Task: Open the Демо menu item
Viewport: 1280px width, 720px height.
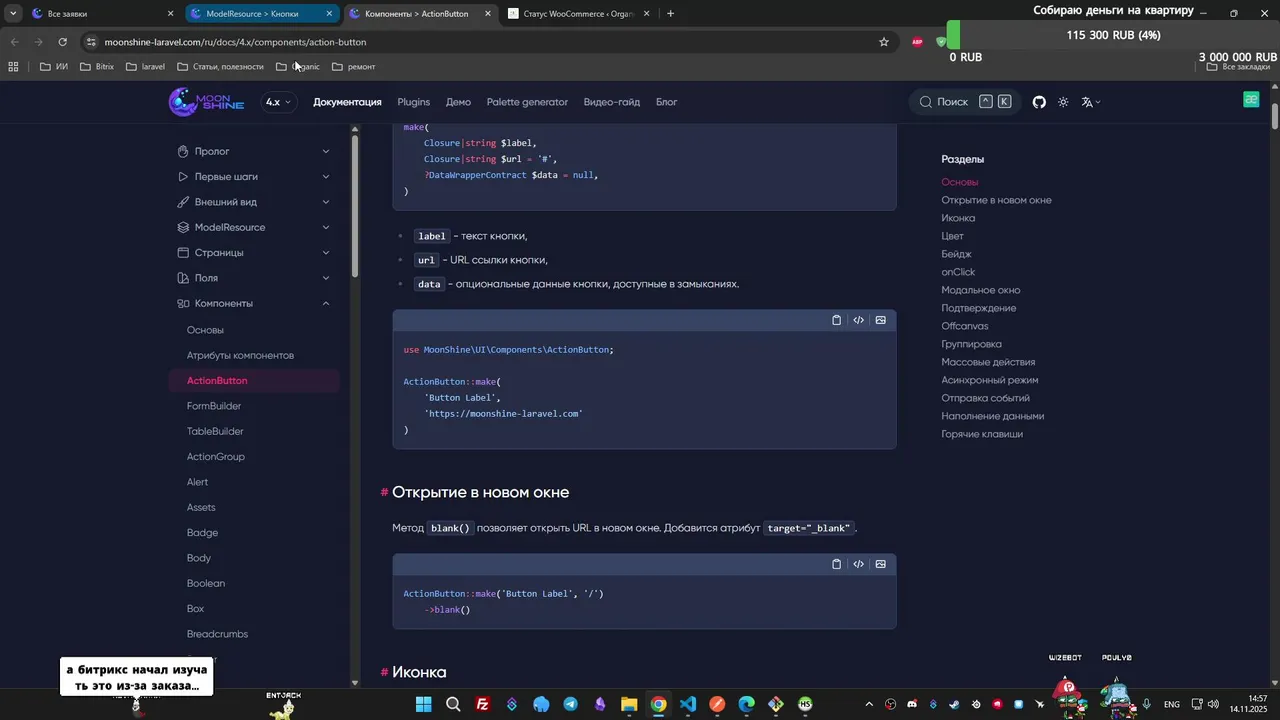Action: 458,102
